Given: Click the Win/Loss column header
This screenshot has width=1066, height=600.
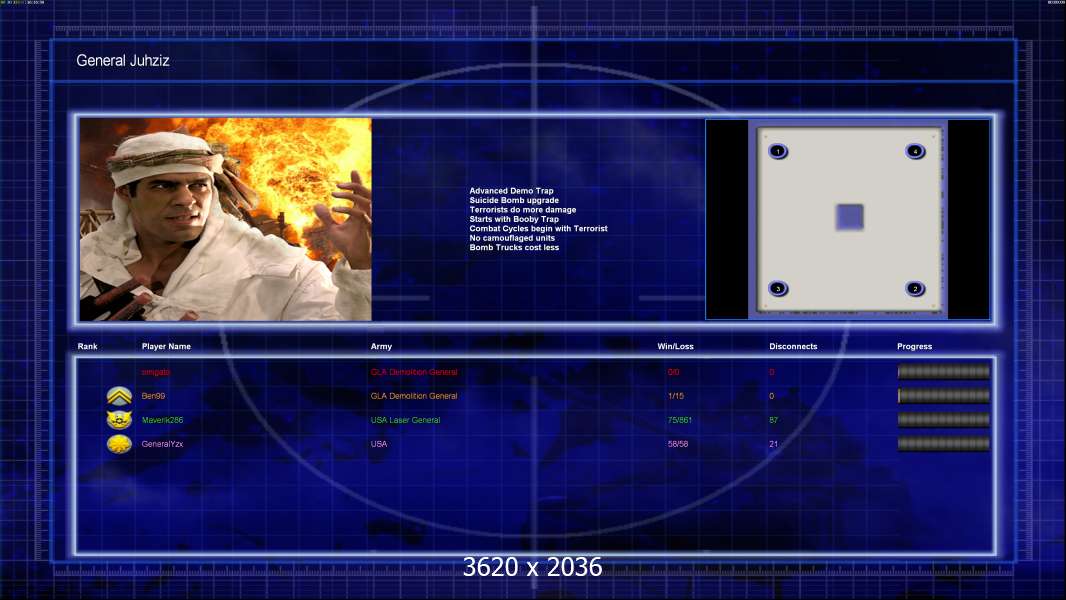Looking at the screenshot, I should pyautogui.click(x=675, y=347).
